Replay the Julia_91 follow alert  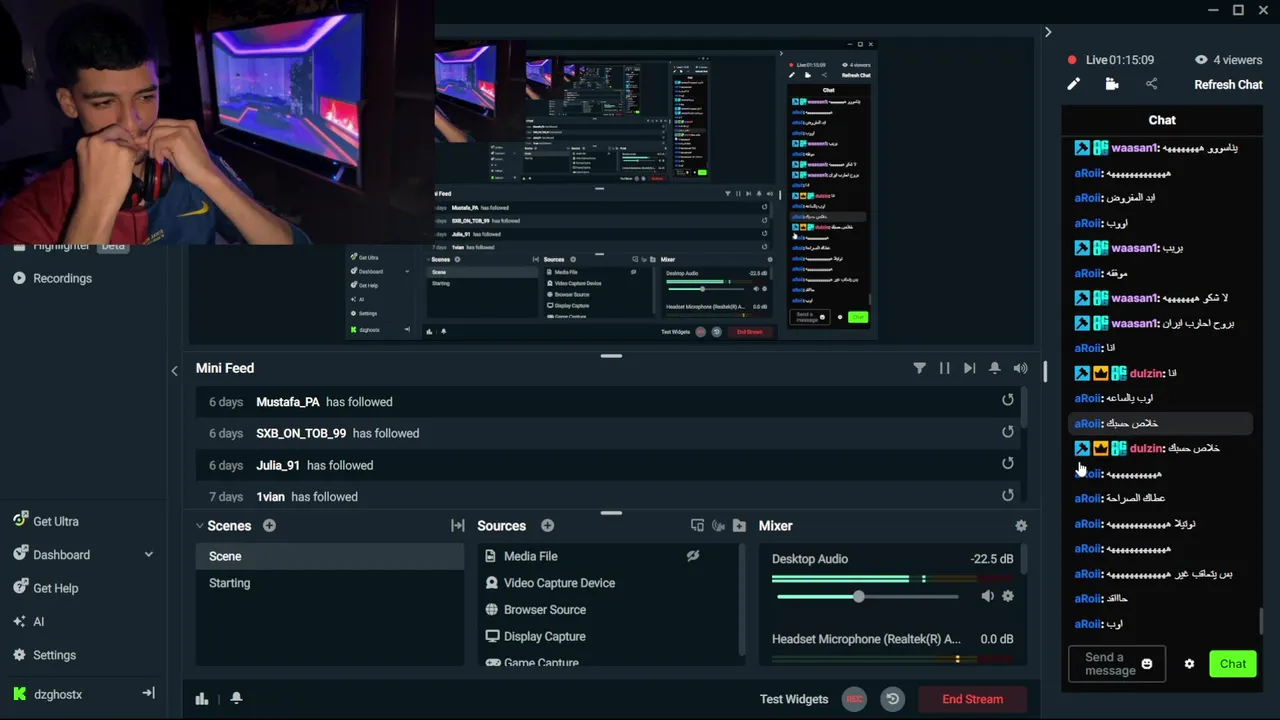tap(1008, 463)
